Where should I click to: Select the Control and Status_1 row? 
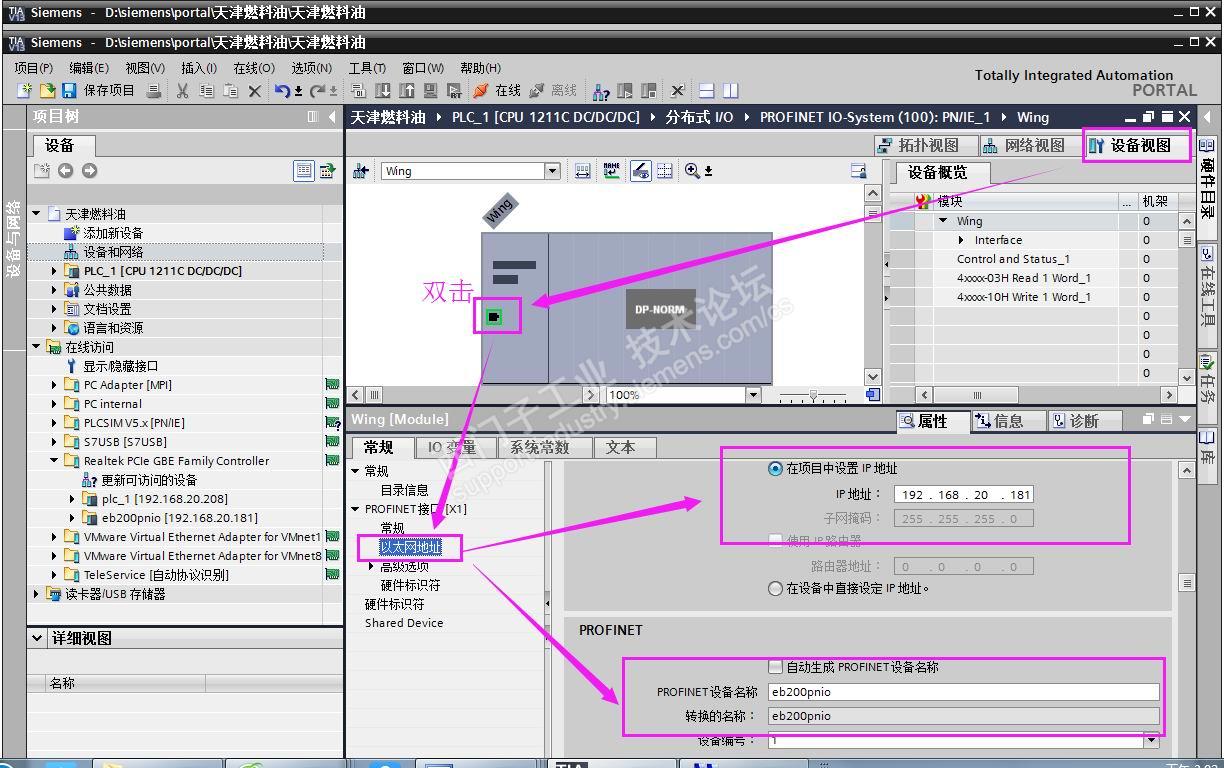pos(1013,259)
